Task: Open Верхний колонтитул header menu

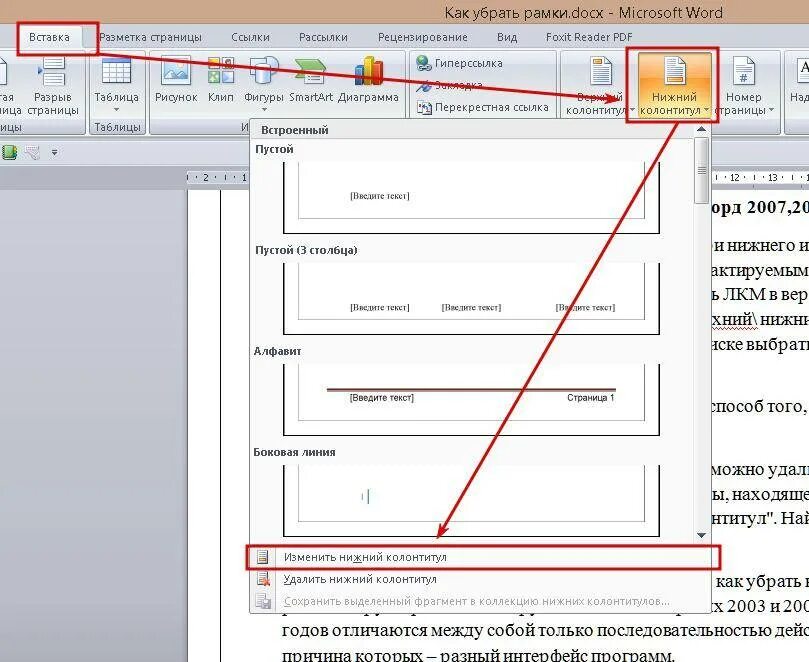Action: (598, 87)
